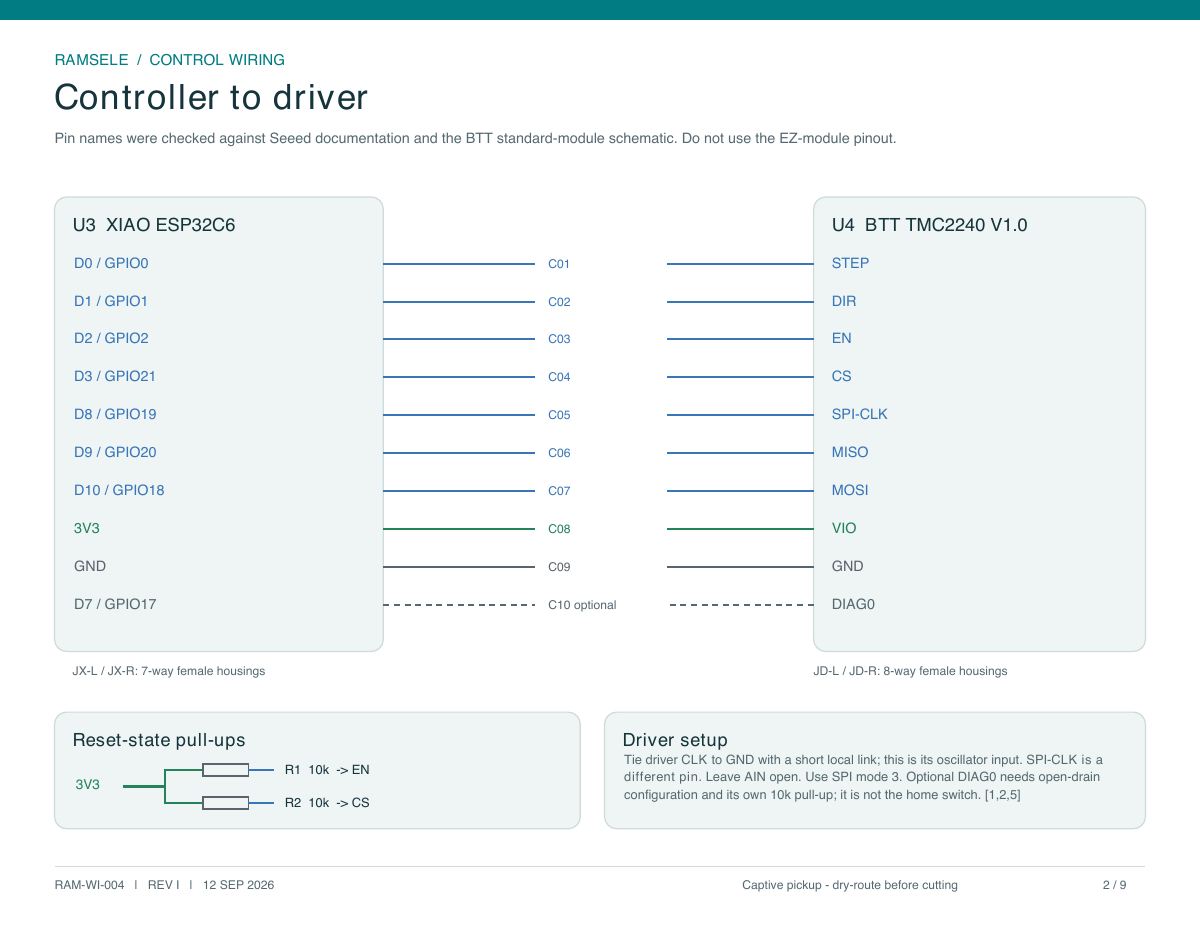Click the STEP pin on the driver
The height and width of the screenshot is (928, 1200).
pyautogui.click(x=850, y=263)
